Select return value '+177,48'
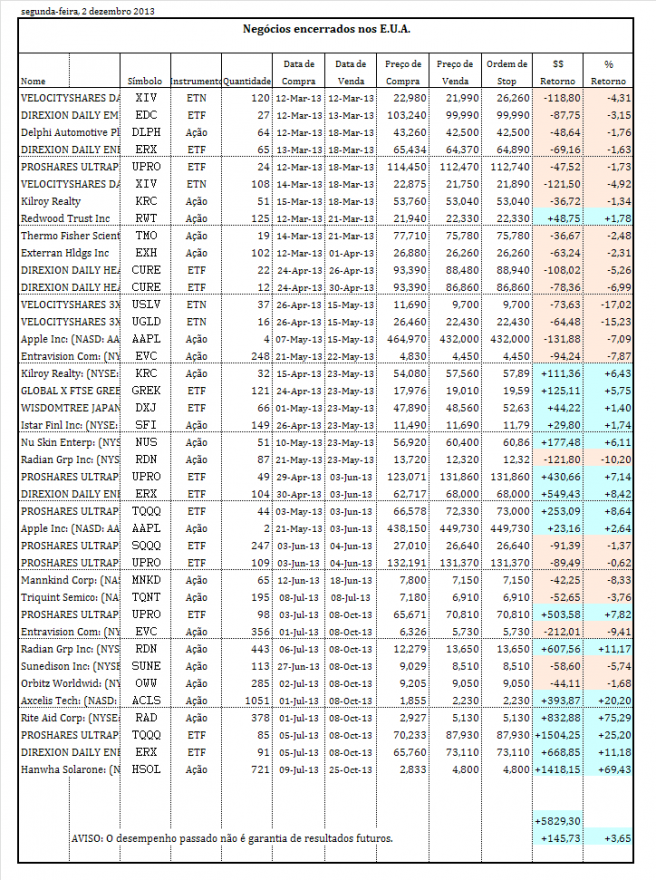This screenshot has height=880, width=656. click(561, 442)
